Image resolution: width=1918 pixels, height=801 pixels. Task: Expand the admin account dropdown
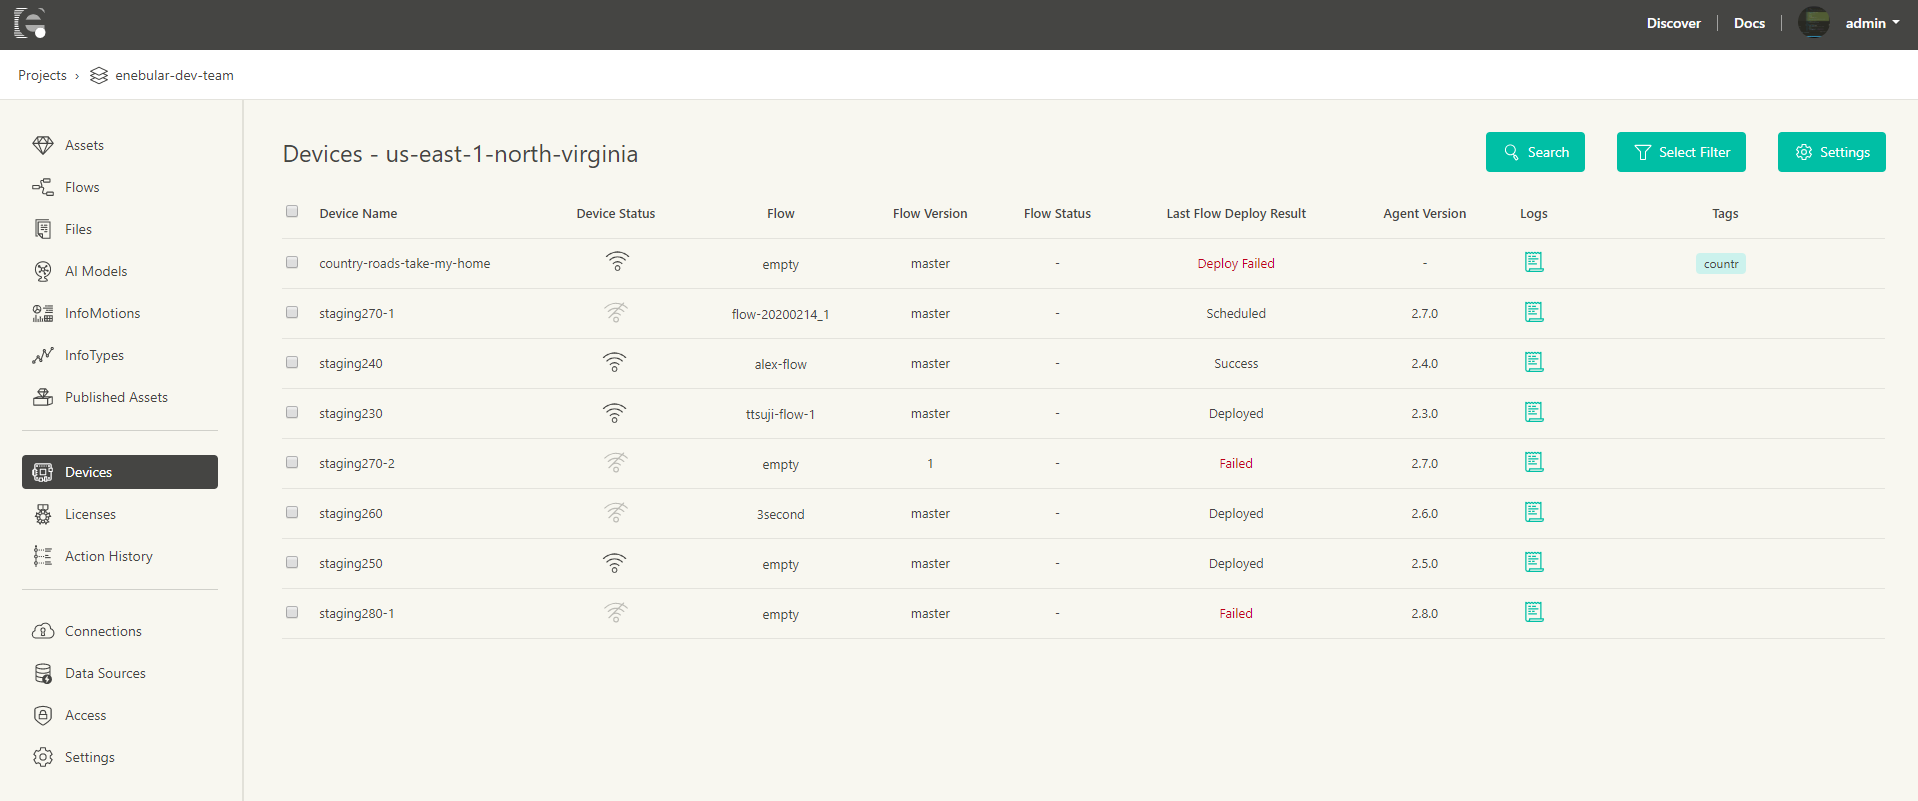(1872, 23)
